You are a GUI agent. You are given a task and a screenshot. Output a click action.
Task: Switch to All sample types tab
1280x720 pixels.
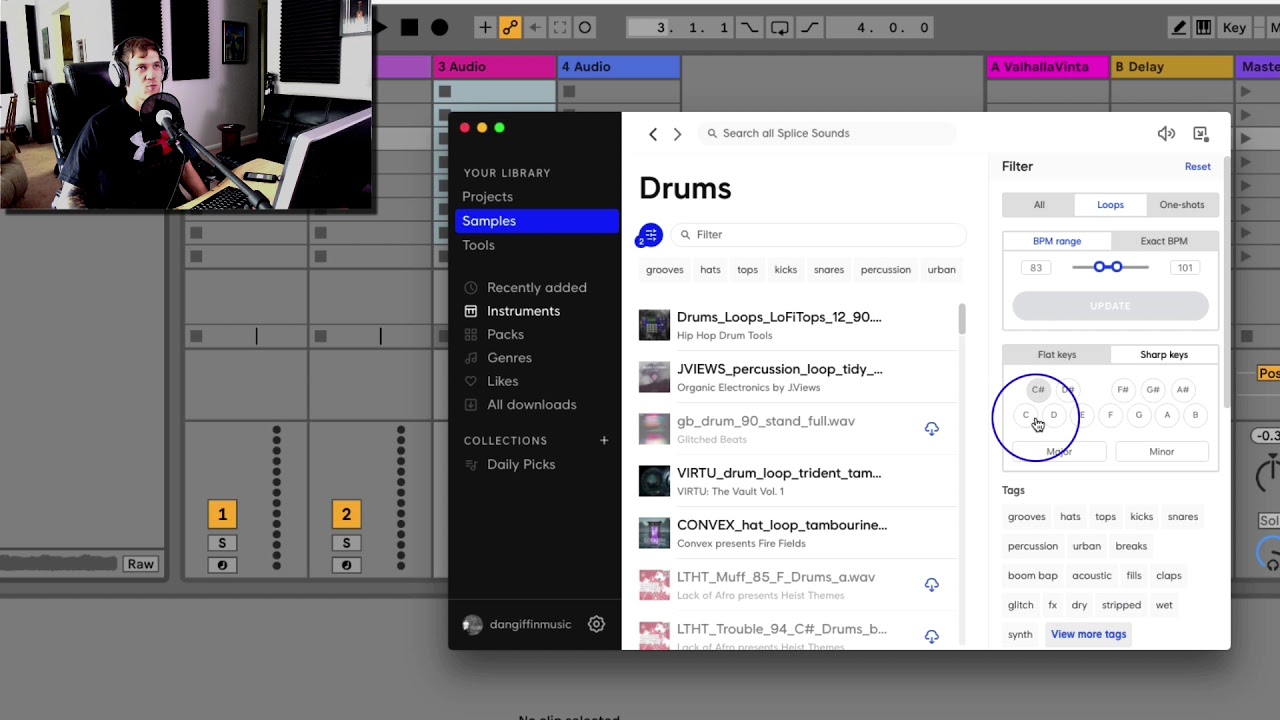[x=1039, y=205]
